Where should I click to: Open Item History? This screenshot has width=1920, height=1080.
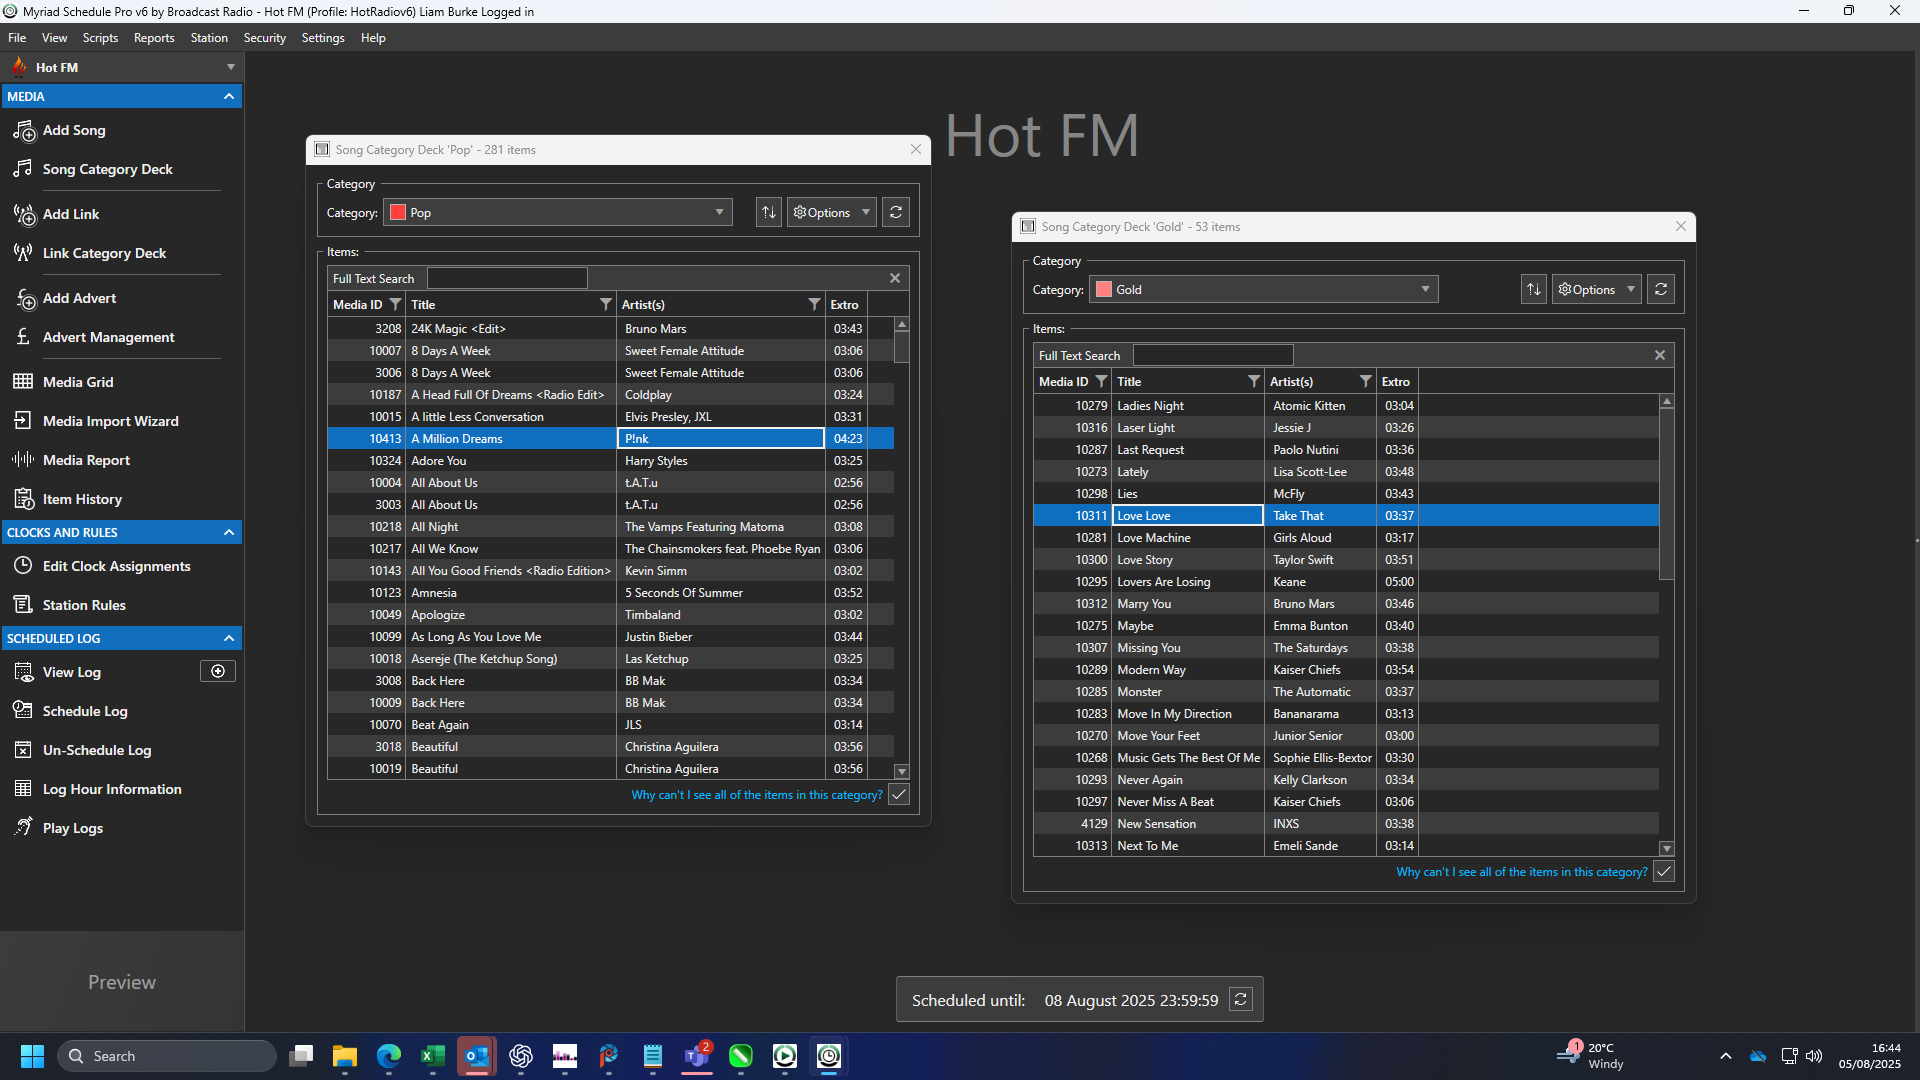pos(81,498)
